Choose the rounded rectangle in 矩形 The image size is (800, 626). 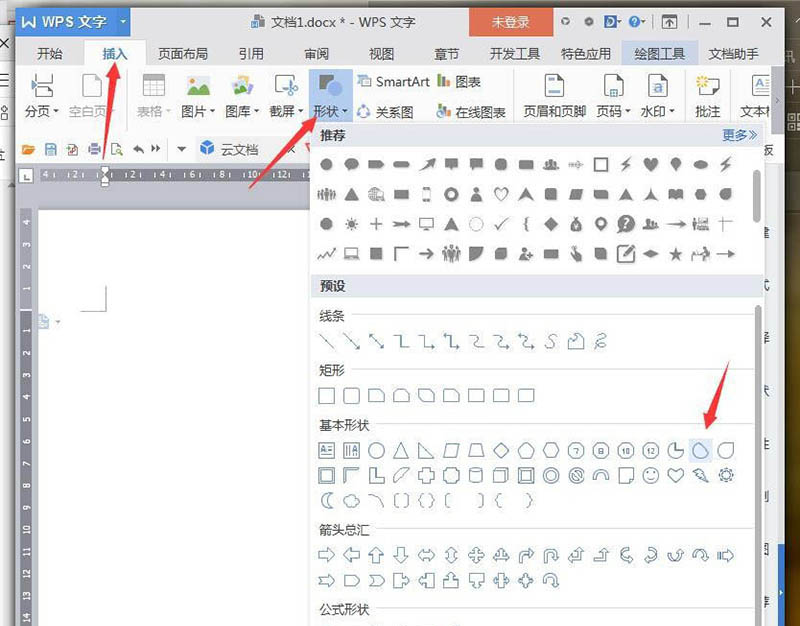coord(352,395)
